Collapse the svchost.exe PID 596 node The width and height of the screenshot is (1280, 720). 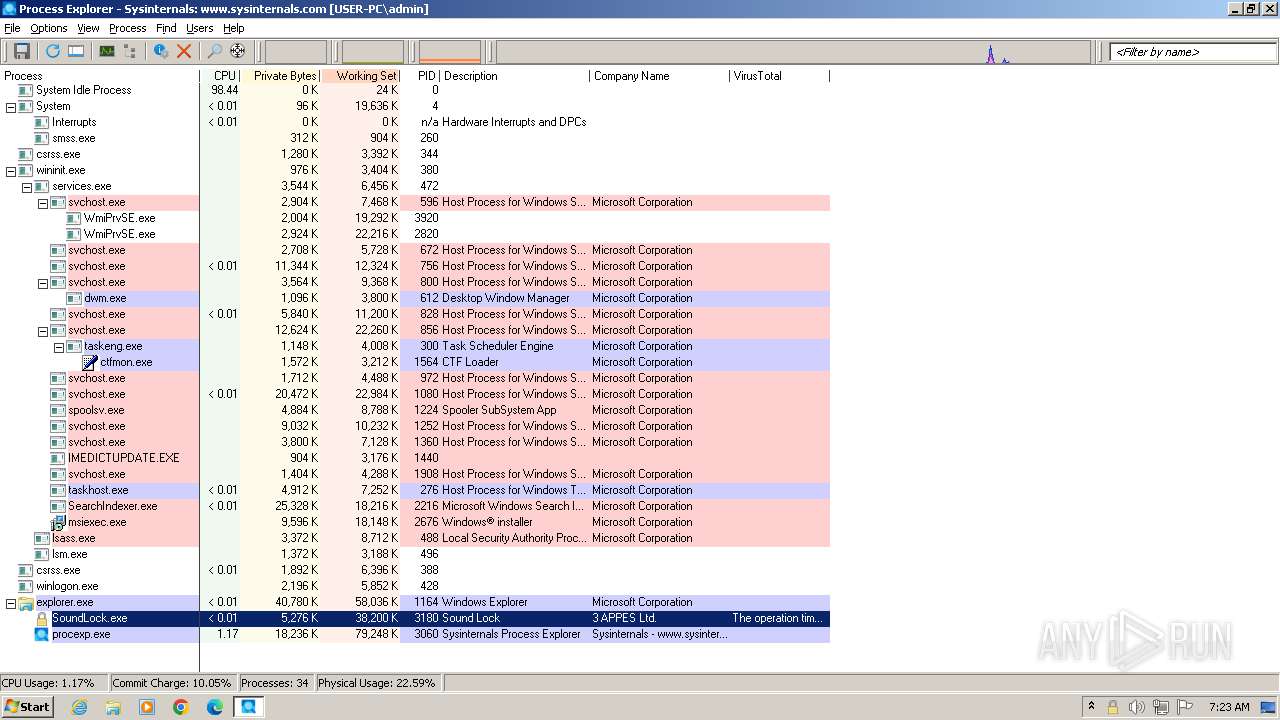tap(43, 202)
